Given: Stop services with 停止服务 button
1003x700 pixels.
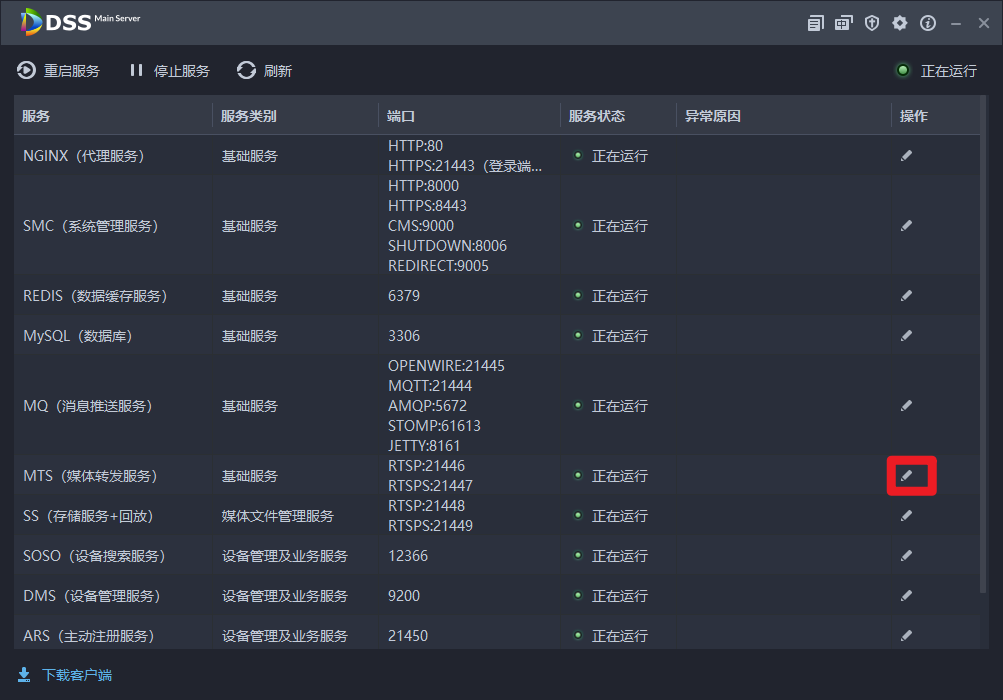Looking at the screenshot, I should [169, 71].
